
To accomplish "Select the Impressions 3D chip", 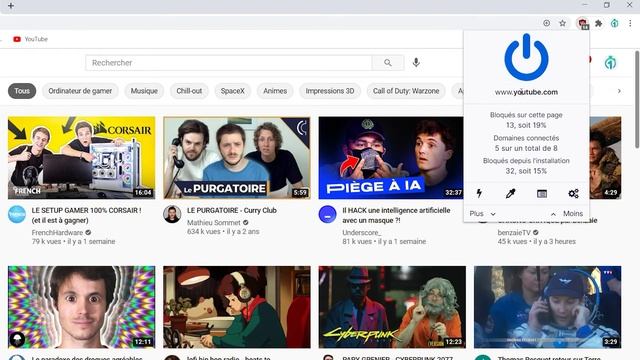I will (x=330, y=91).
